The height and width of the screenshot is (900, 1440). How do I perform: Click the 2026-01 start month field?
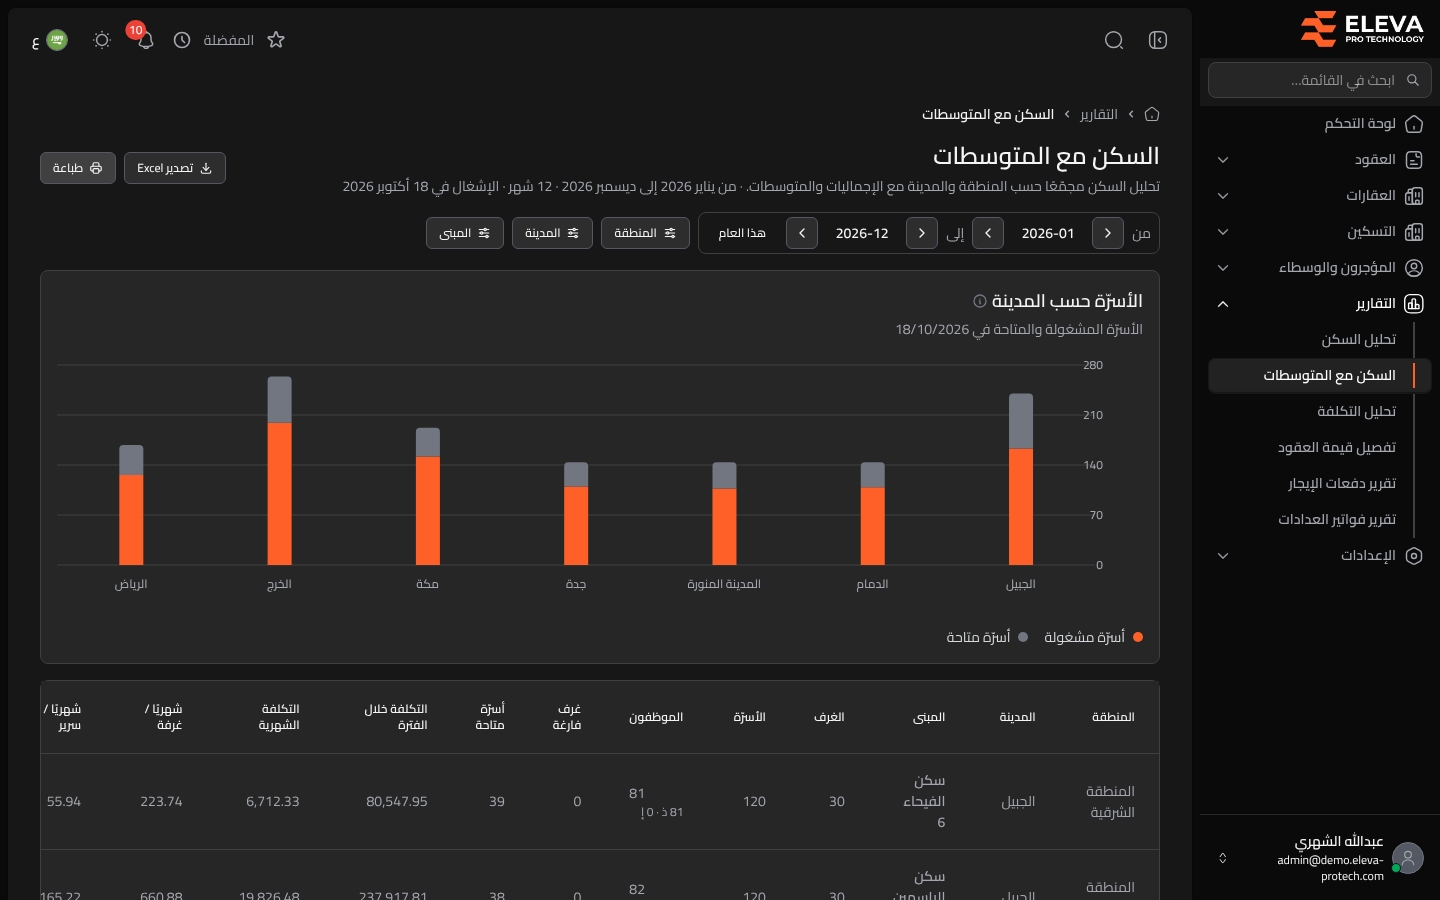(x=1048, y=233)
